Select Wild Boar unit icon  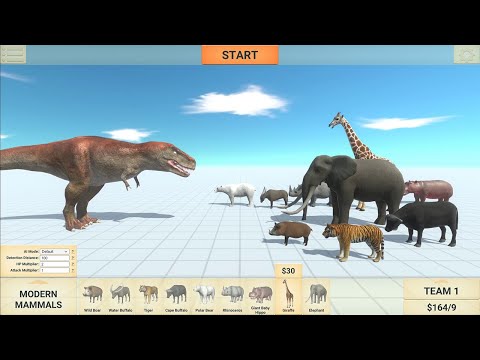click(92, 297)
